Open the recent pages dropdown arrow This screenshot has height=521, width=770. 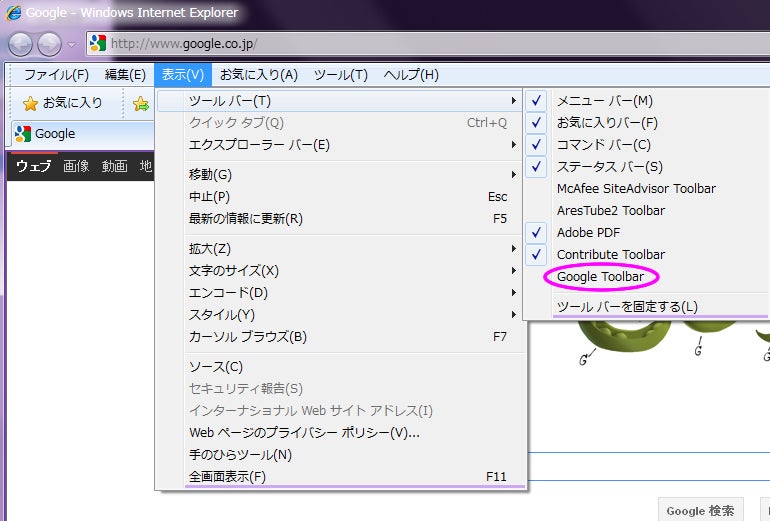(x=72, y=45)
